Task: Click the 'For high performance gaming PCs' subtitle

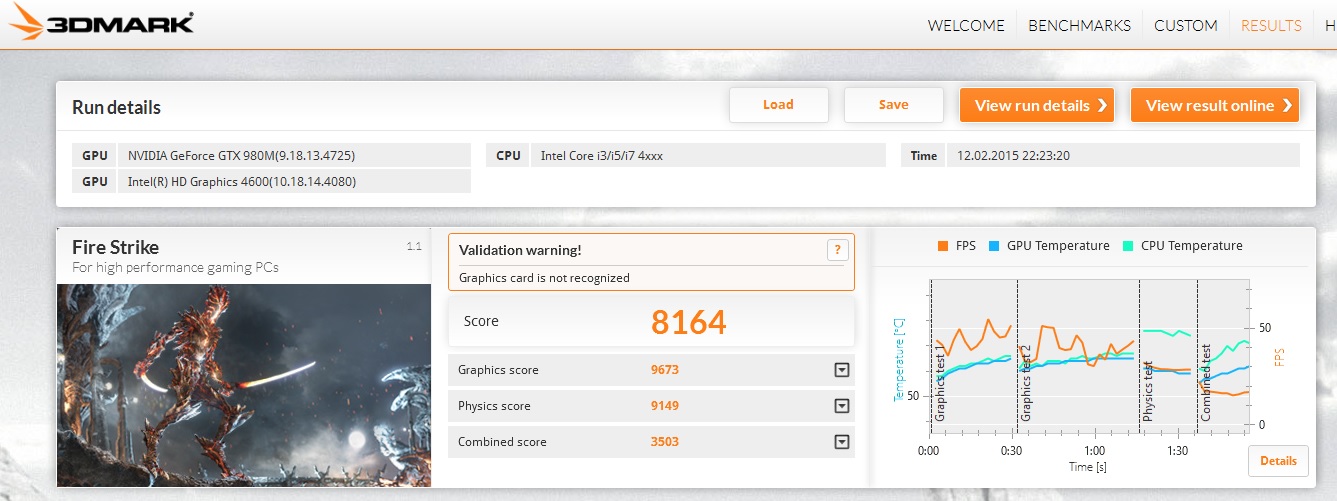Action: (175, 268)
